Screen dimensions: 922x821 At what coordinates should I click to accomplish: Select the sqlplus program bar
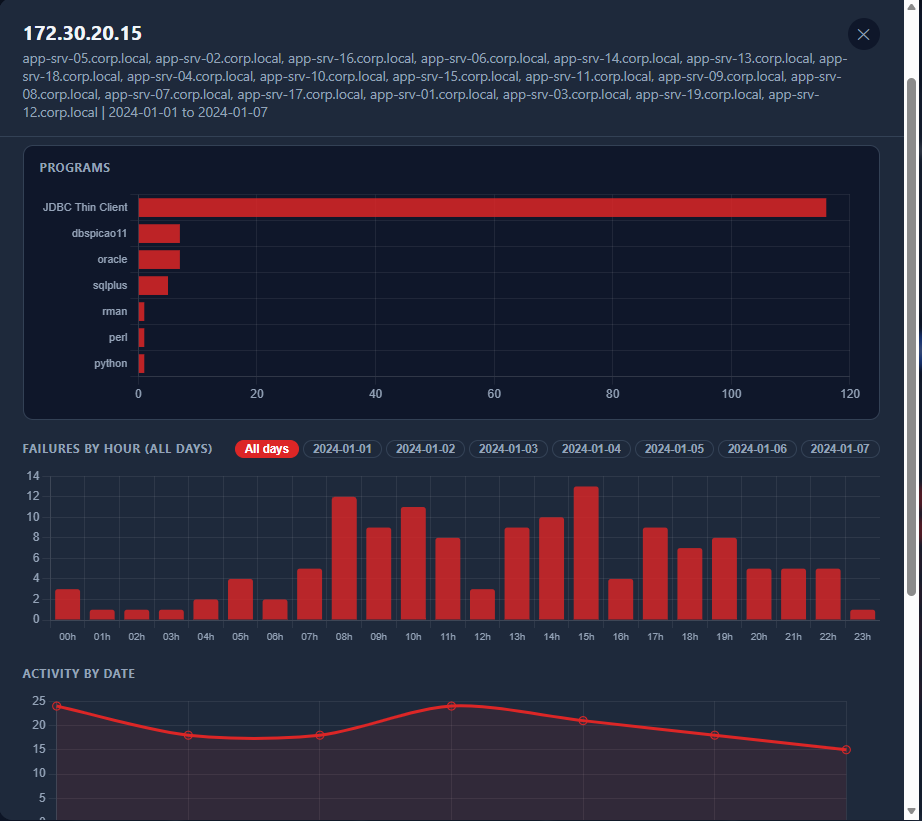click(x=153, y=285)
